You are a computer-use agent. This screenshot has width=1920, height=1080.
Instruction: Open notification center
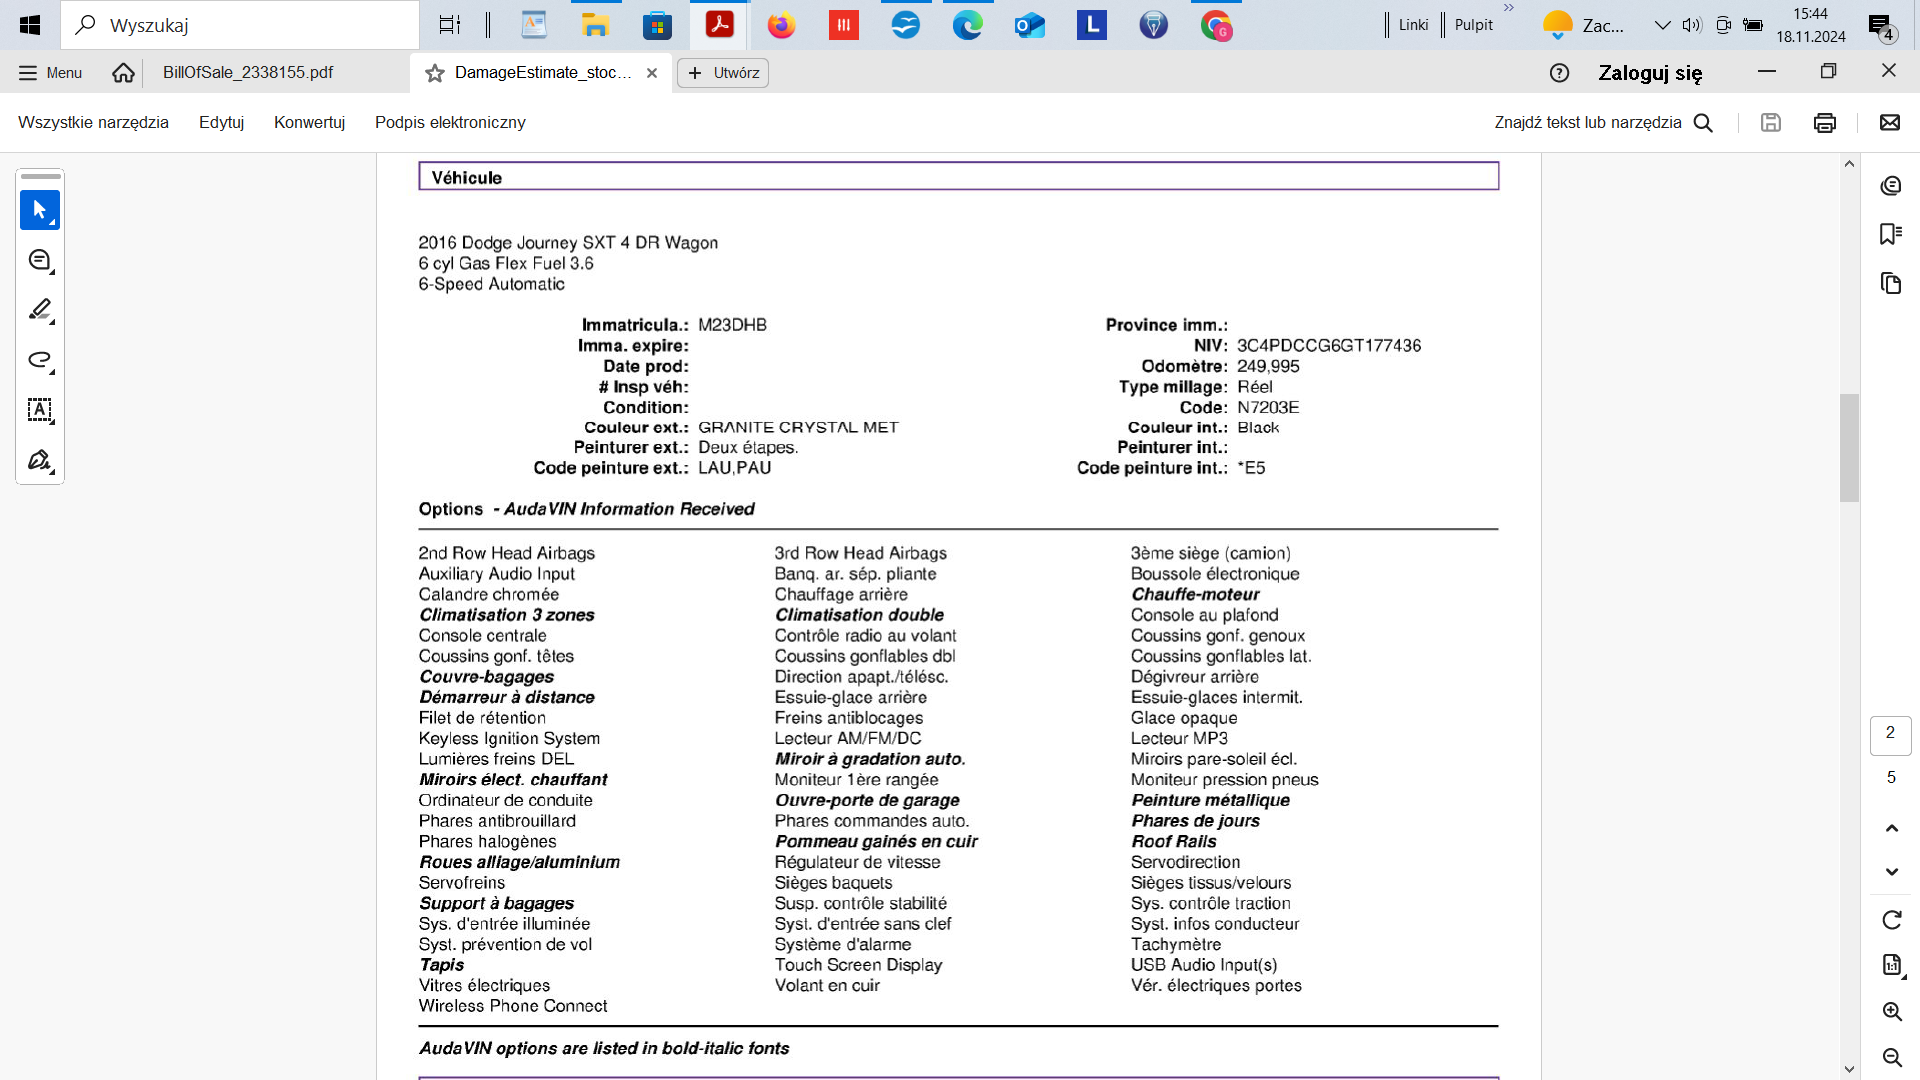point(1882,27)
